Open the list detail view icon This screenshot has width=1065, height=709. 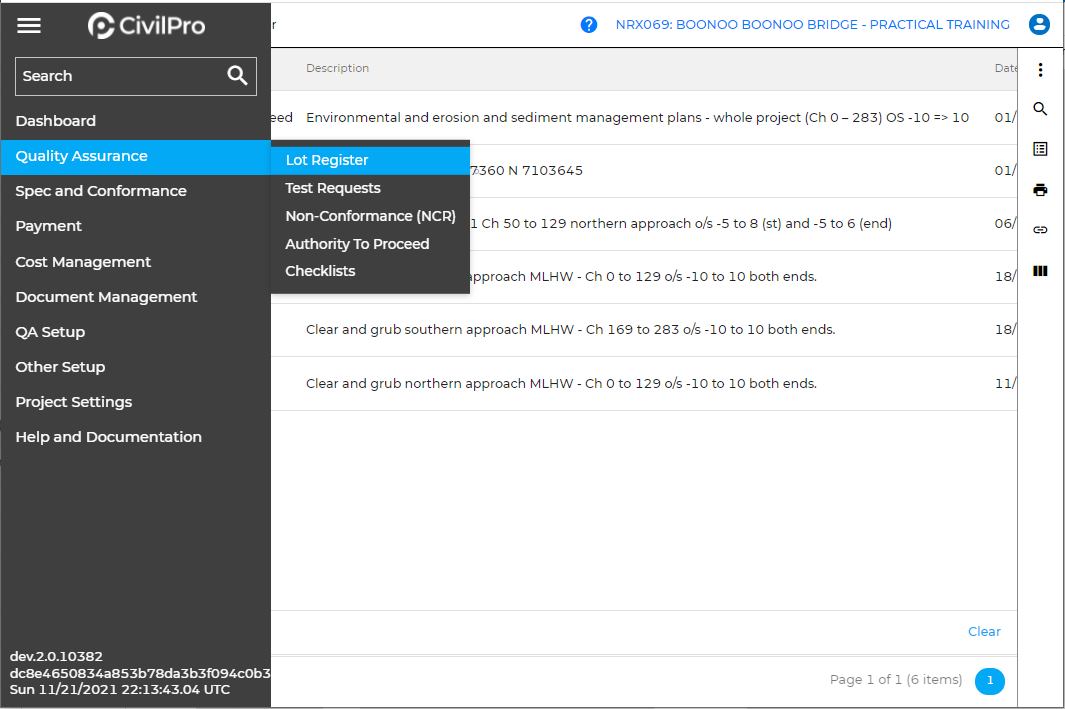(x=1040, y=149)
